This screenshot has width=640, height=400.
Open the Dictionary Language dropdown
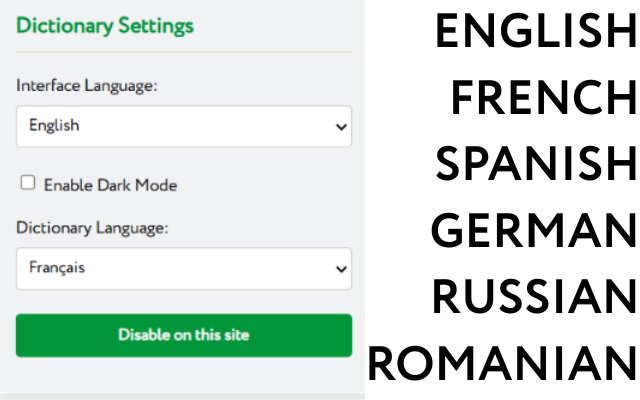[x=184, y=268]
